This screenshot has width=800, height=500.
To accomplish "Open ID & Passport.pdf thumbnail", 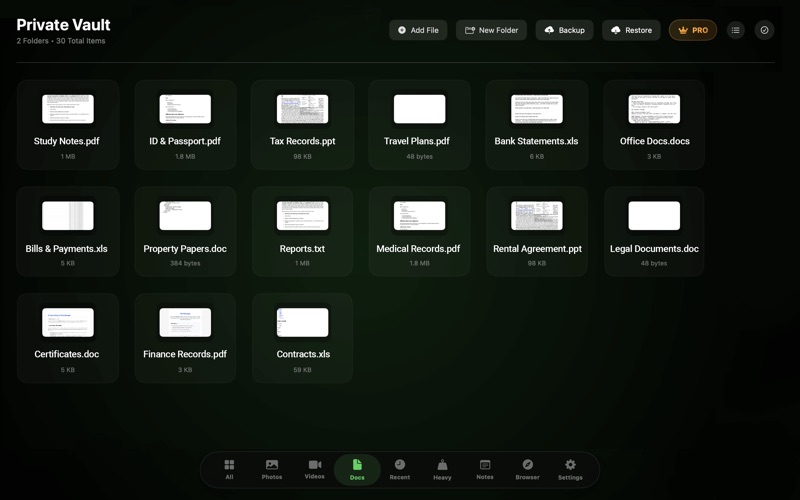I will (185, 109).
